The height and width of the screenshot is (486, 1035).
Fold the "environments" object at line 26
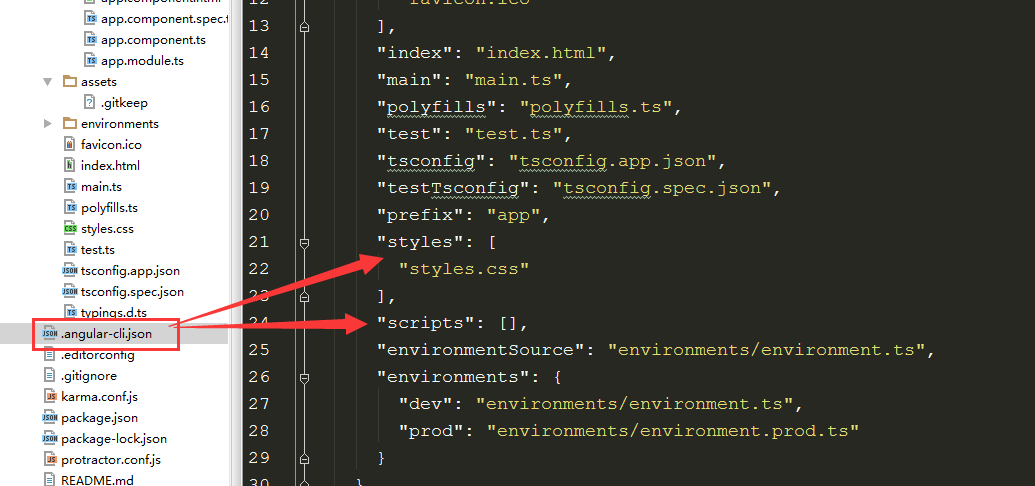coord(304,379)
